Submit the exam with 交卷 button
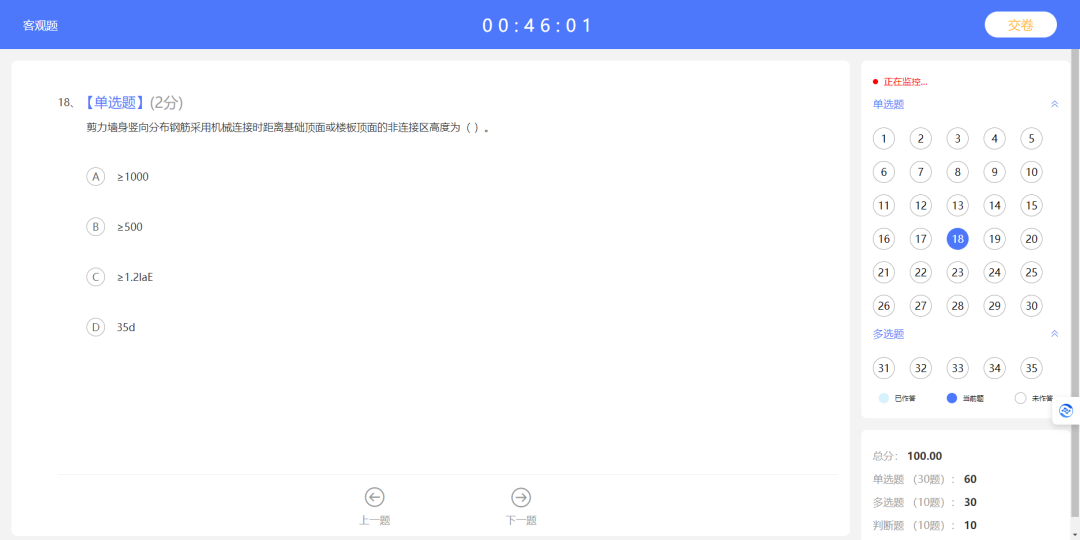The width and height of the screenshot is (1080, 540). point(1020,25)
